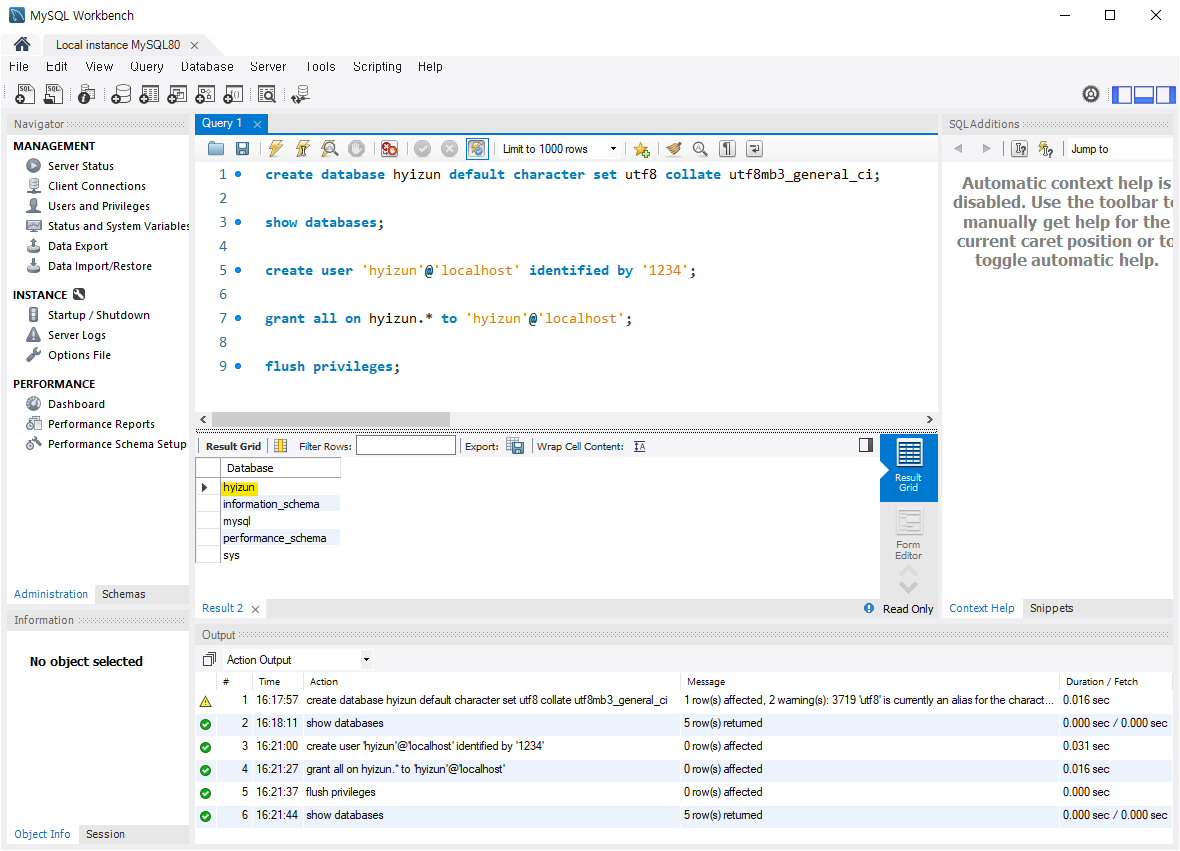
Task: Toggle continue-on-error execution mode
Action: coord(389,149)
